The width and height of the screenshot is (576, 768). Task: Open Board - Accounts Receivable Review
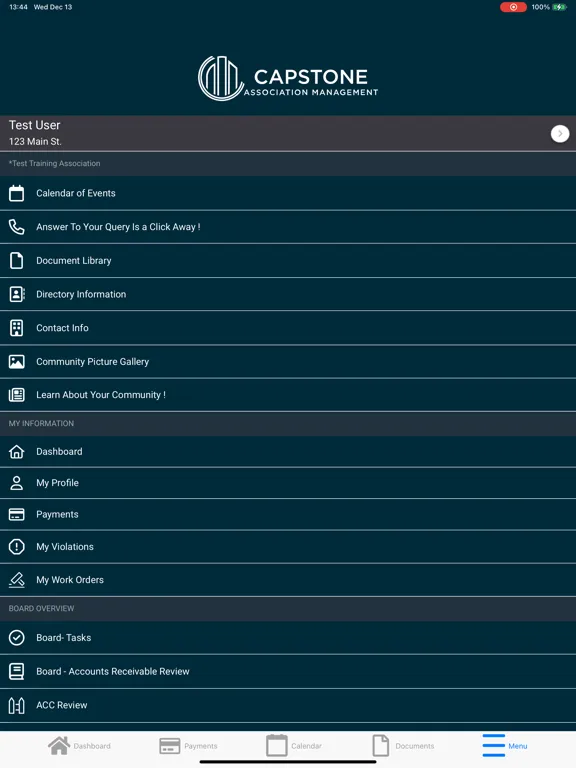click(288, 672)
